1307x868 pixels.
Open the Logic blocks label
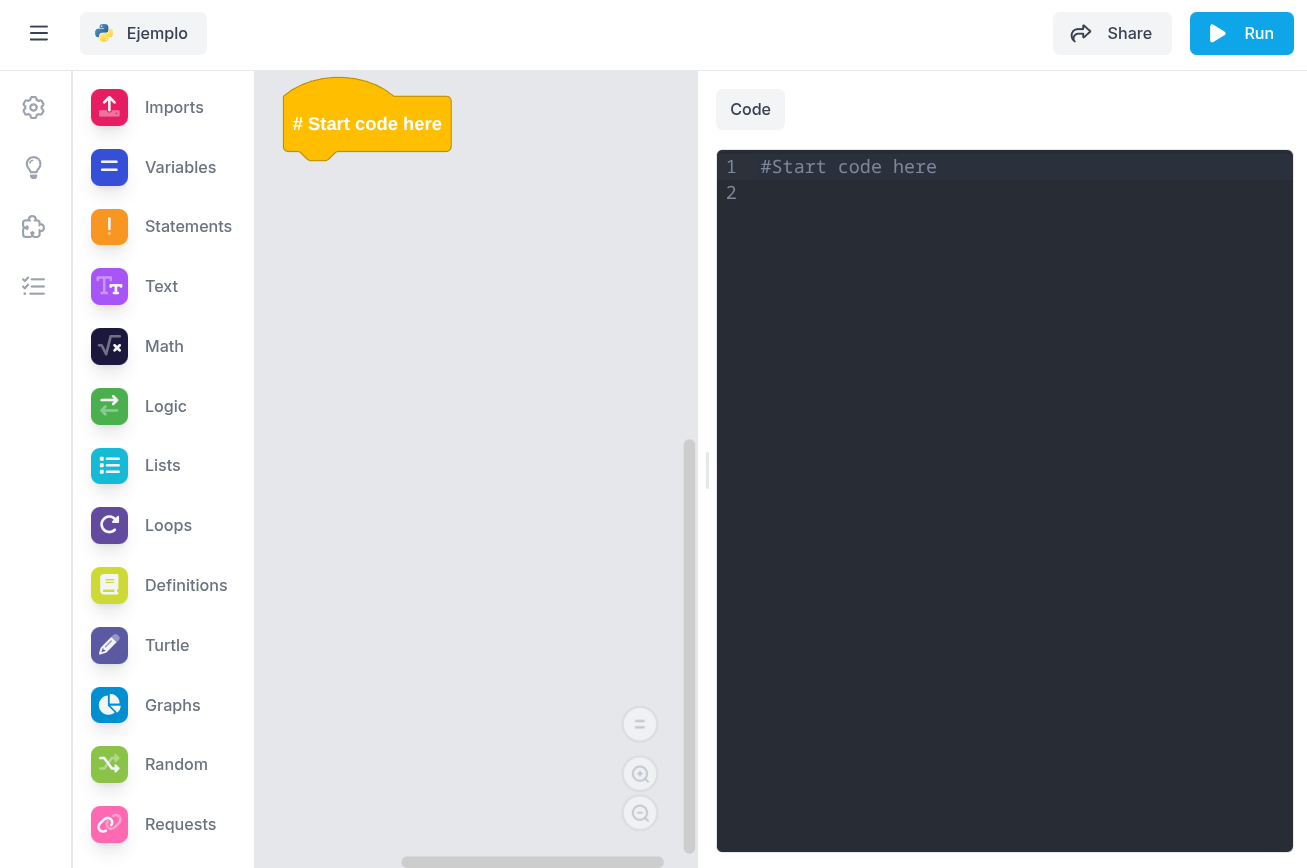point(166,406)
